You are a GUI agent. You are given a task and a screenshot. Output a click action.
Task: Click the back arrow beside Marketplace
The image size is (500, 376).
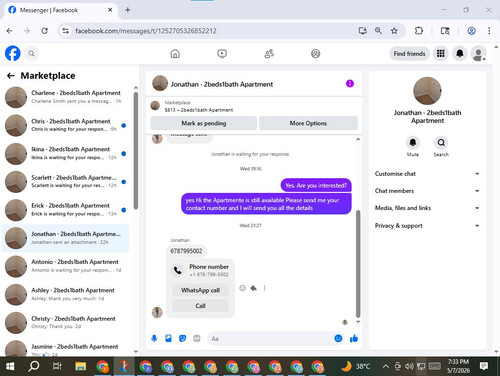11,76
